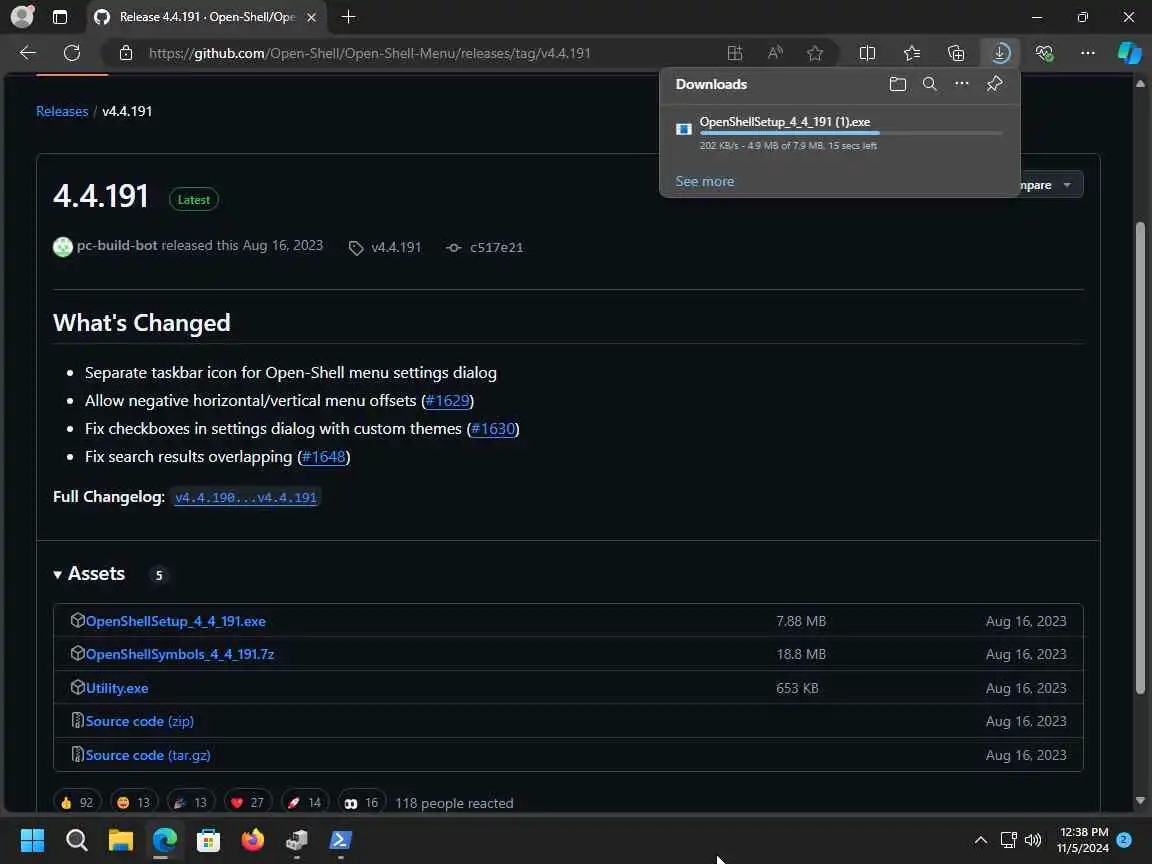Viewport: 1152px width, 864px height.
Task: Open the Compare dropdown
Action: tap(1049, 185)
